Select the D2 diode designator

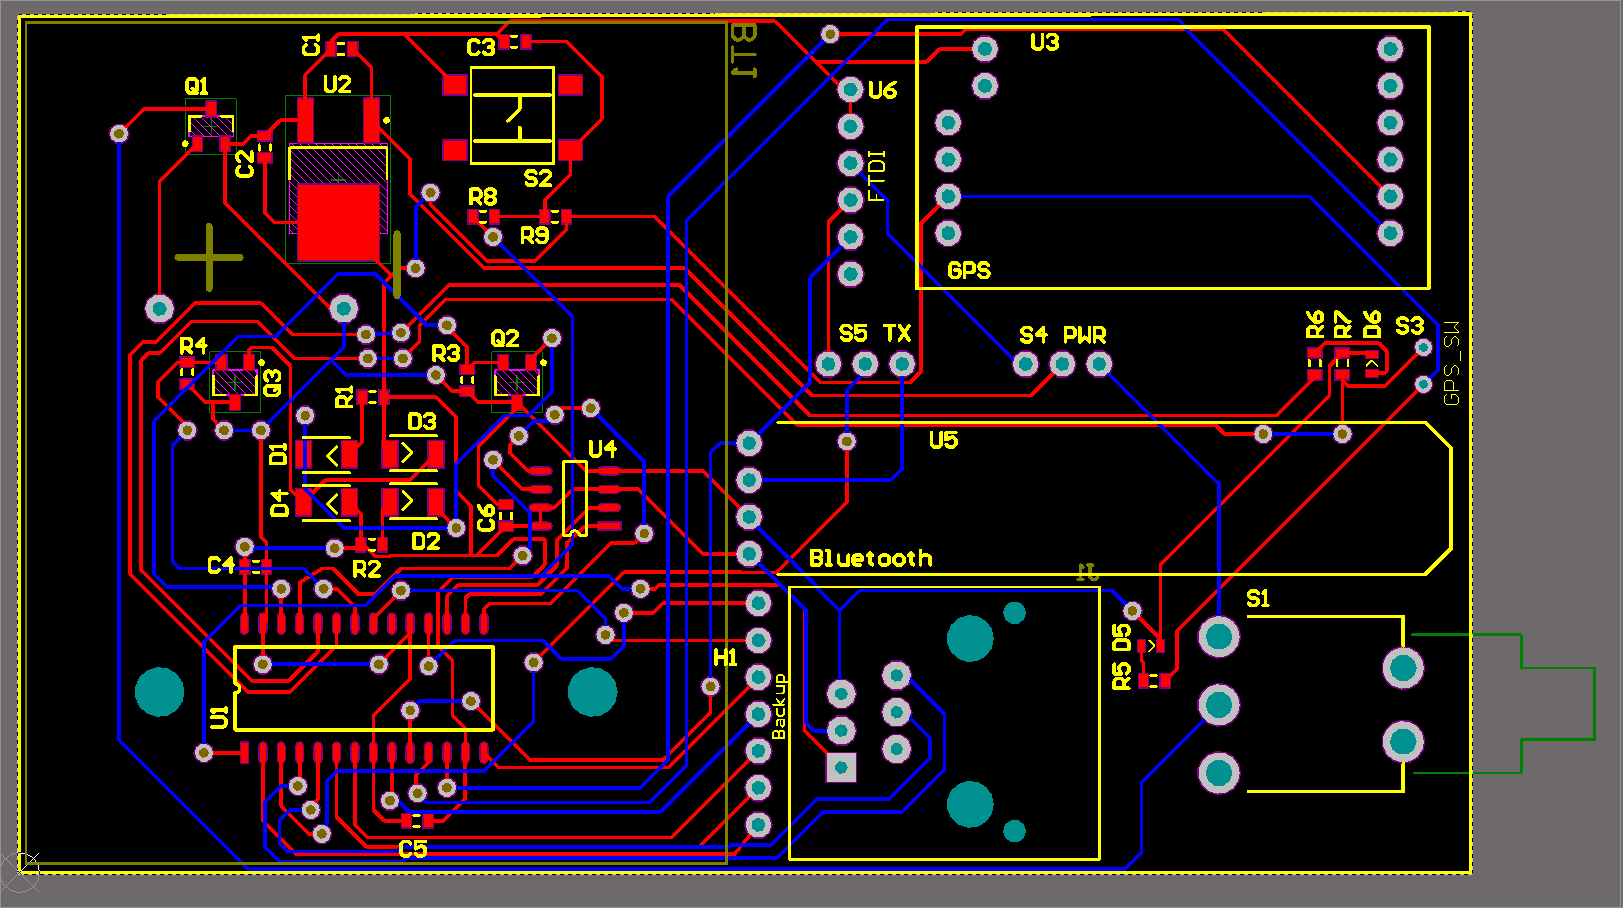pyautogui.click(x=426, y=542)
